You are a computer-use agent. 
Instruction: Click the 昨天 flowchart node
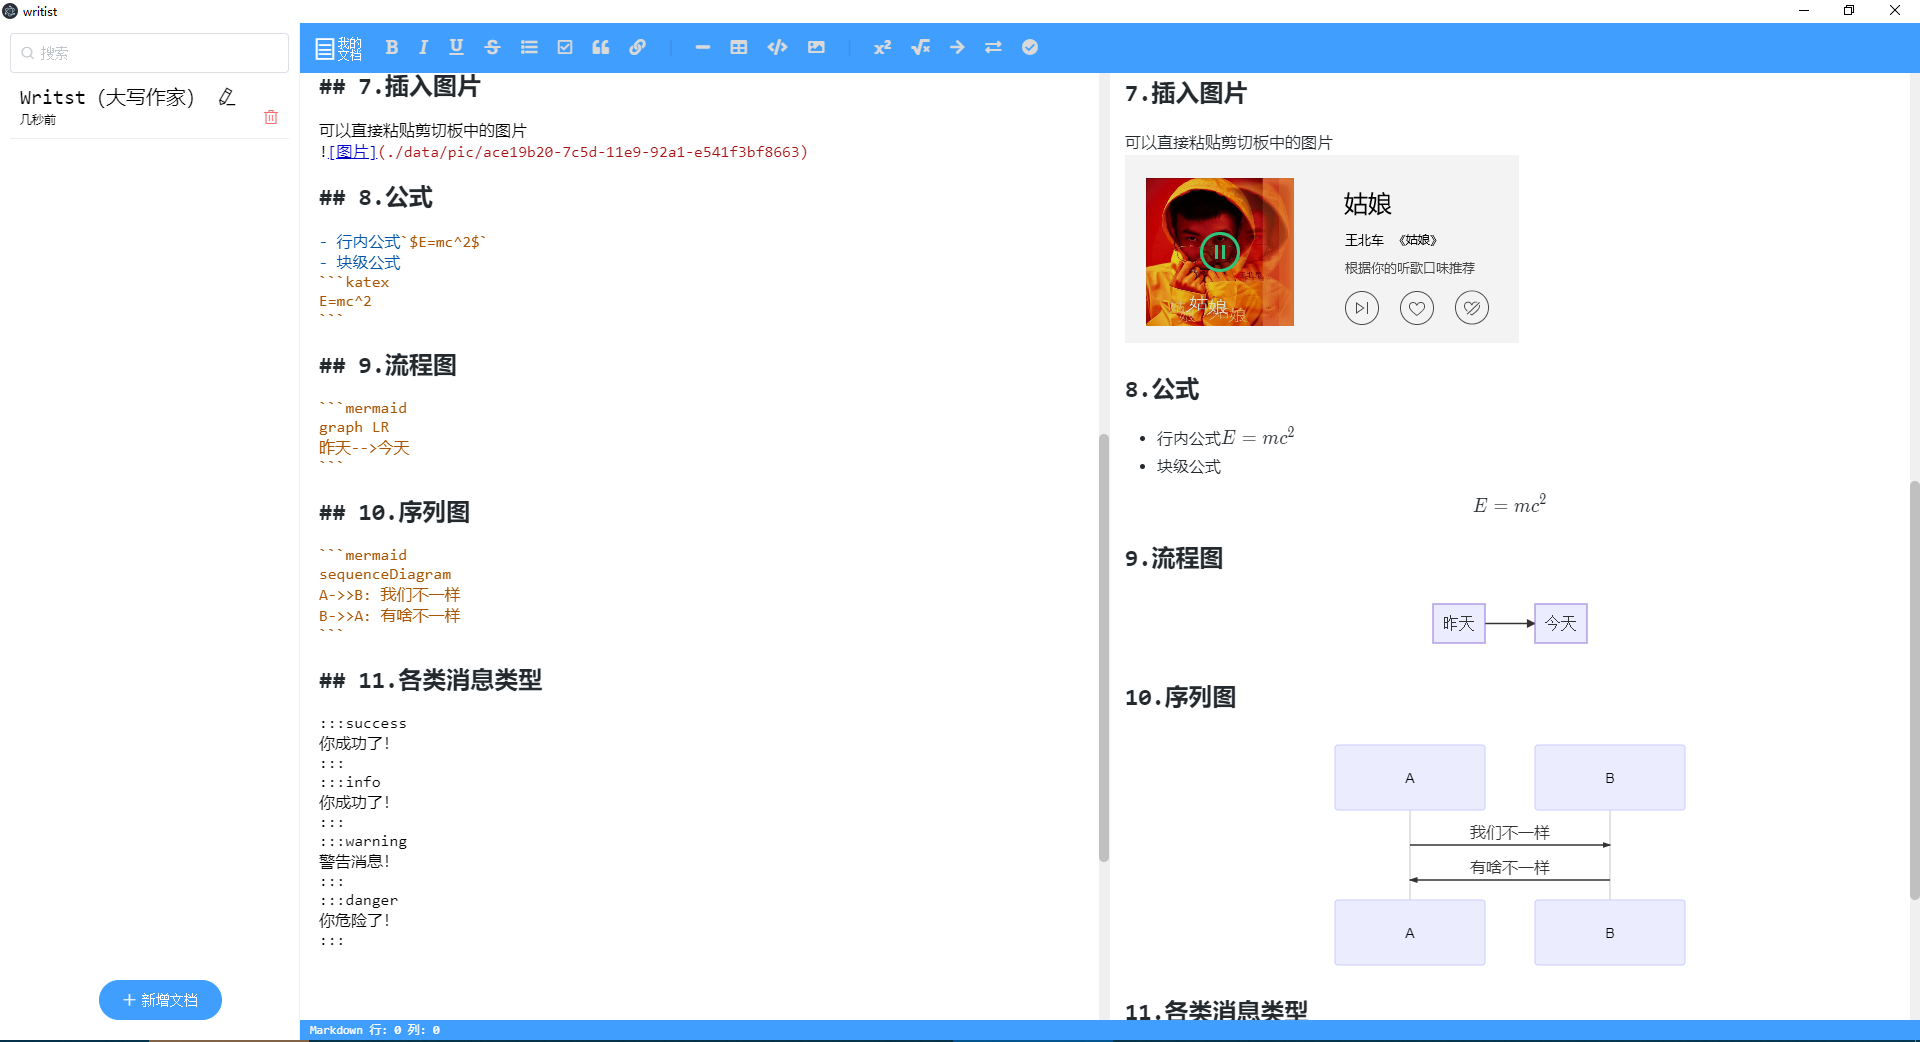(x=1458, y=623)
